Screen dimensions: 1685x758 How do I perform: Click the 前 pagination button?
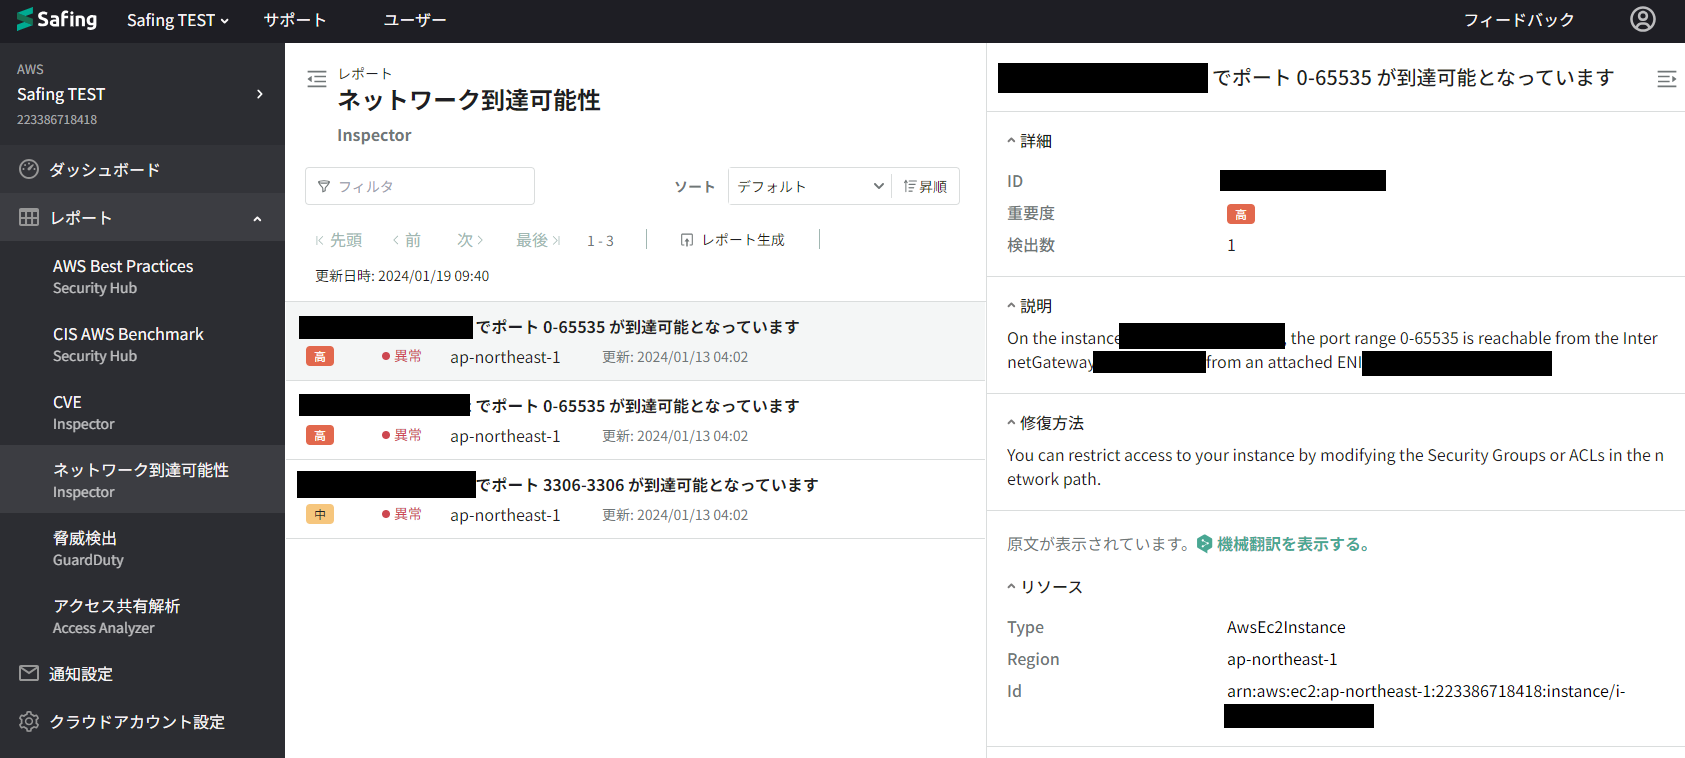point(407,240)
